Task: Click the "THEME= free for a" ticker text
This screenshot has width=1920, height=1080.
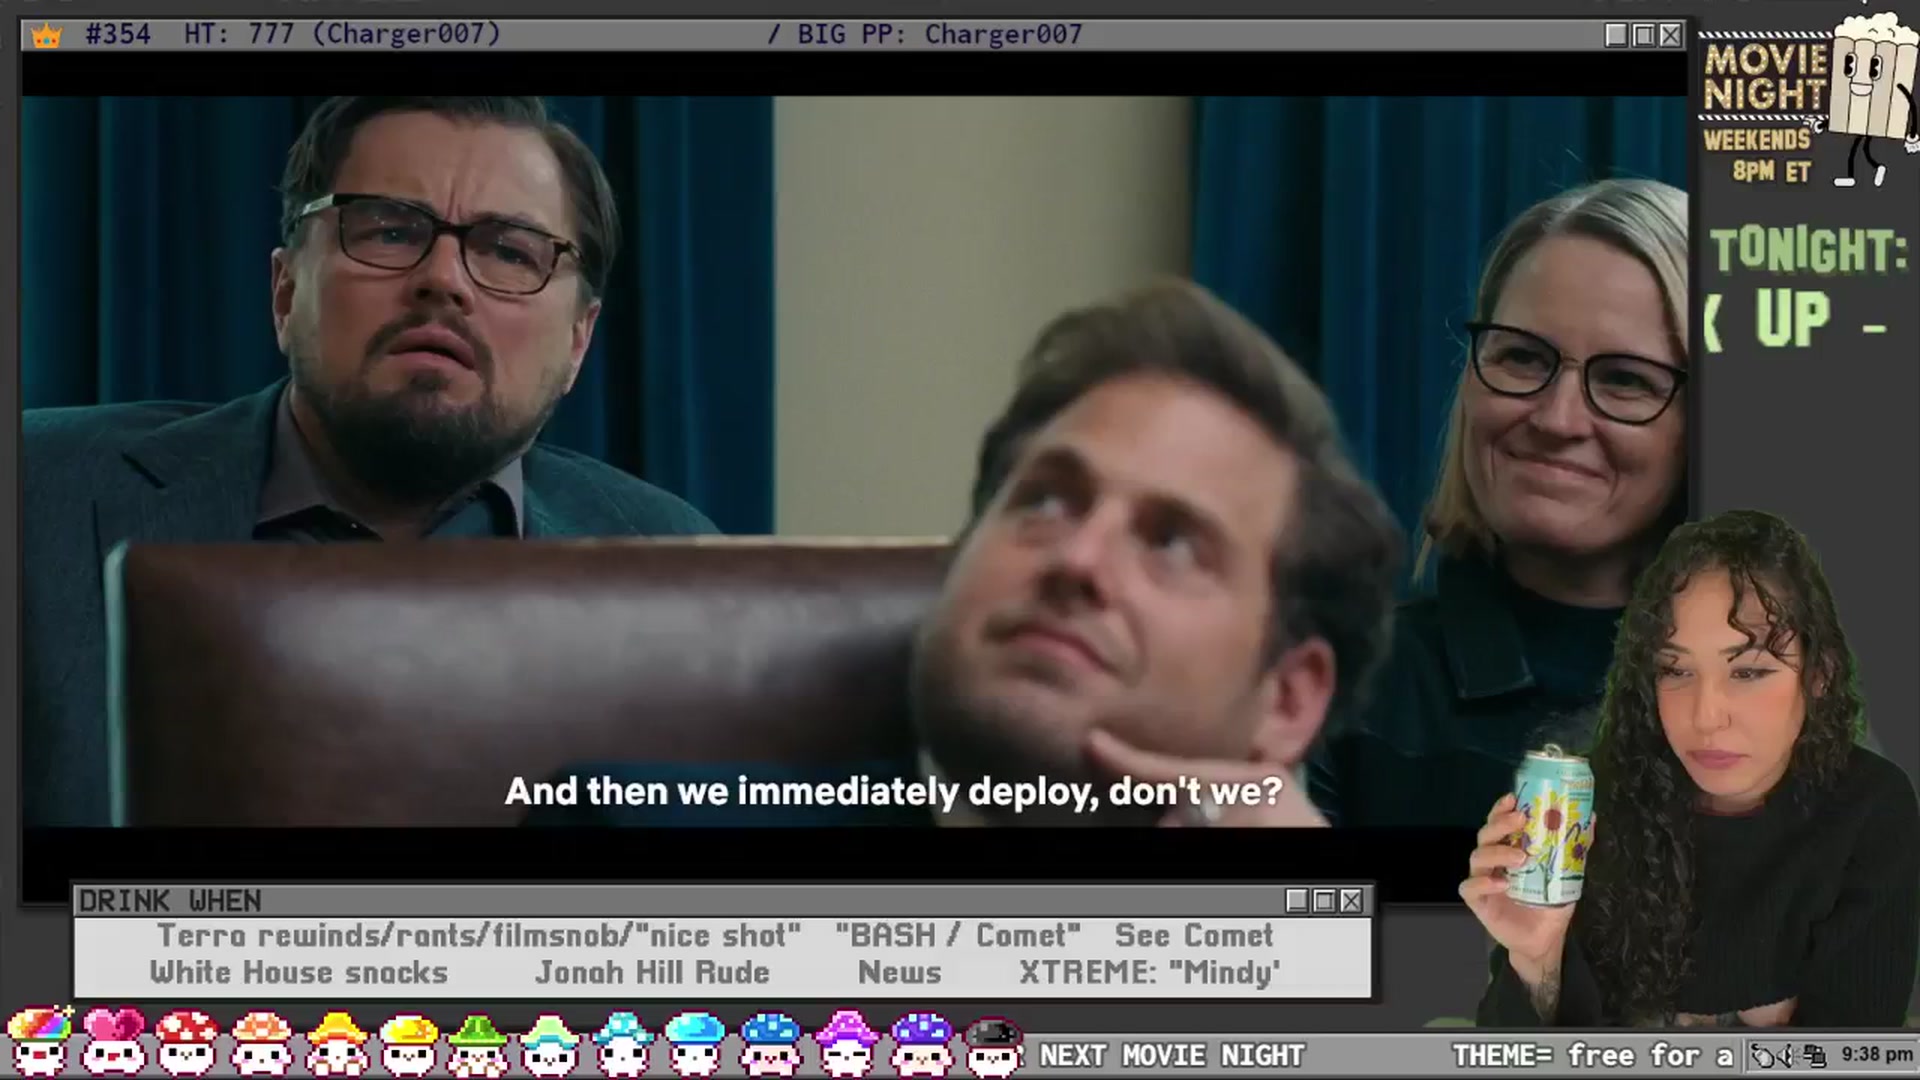Action: pyautogui.click(x=1592, y=1055)
